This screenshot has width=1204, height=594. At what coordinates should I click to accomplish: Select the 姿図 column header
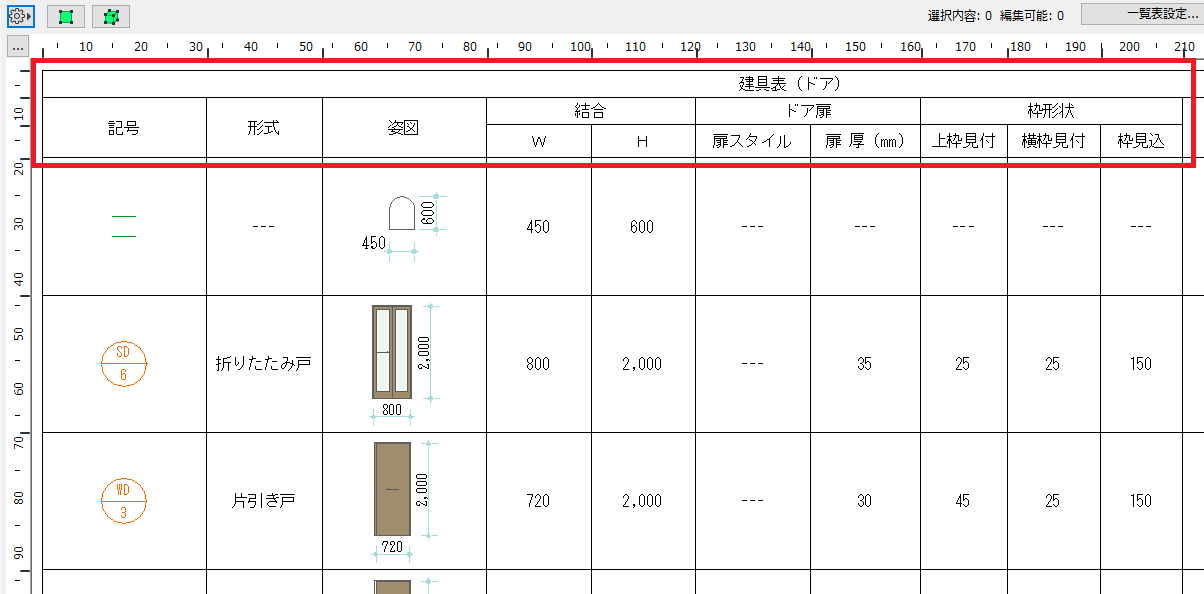tap(404, 127)
